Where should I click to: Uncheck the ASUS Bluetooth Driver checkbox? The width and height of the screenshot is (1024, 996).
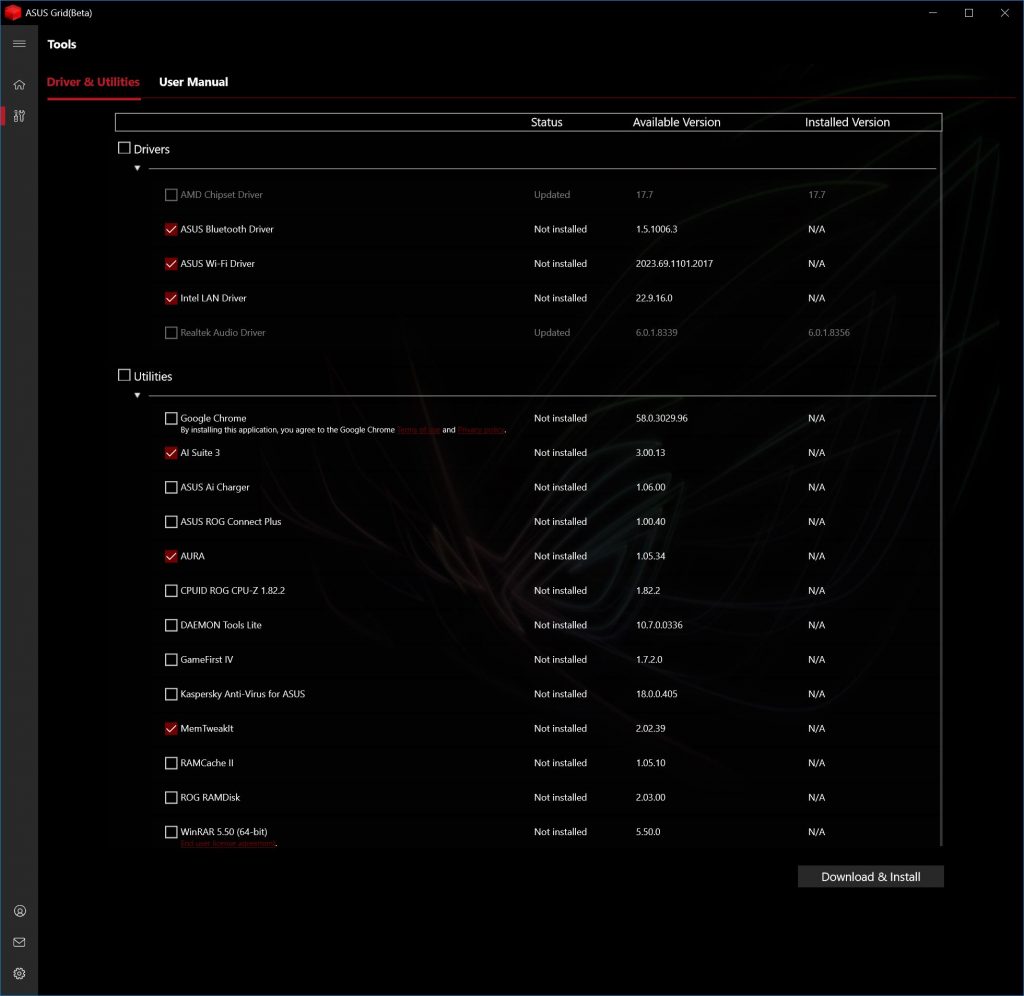tap(171, 229)
